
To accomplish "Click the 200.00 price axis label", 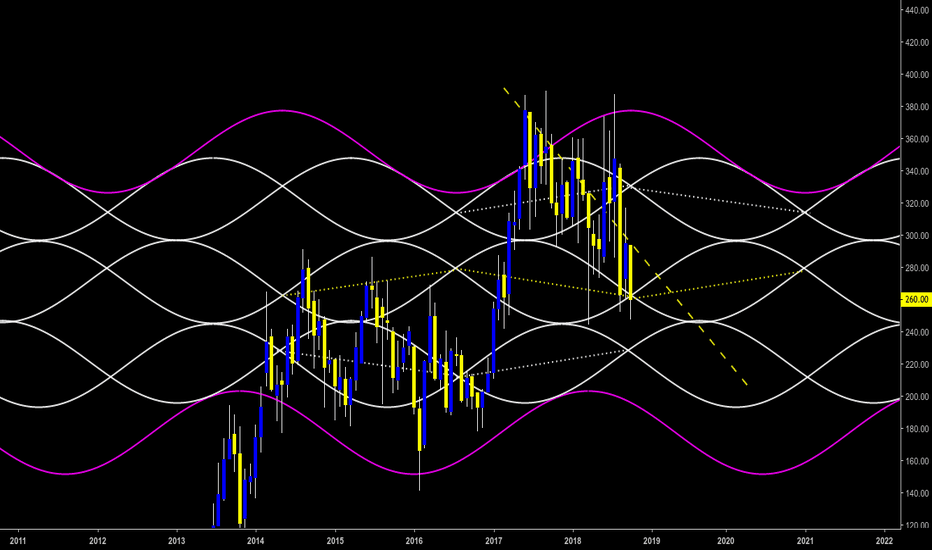I will [x=917, y=397].
